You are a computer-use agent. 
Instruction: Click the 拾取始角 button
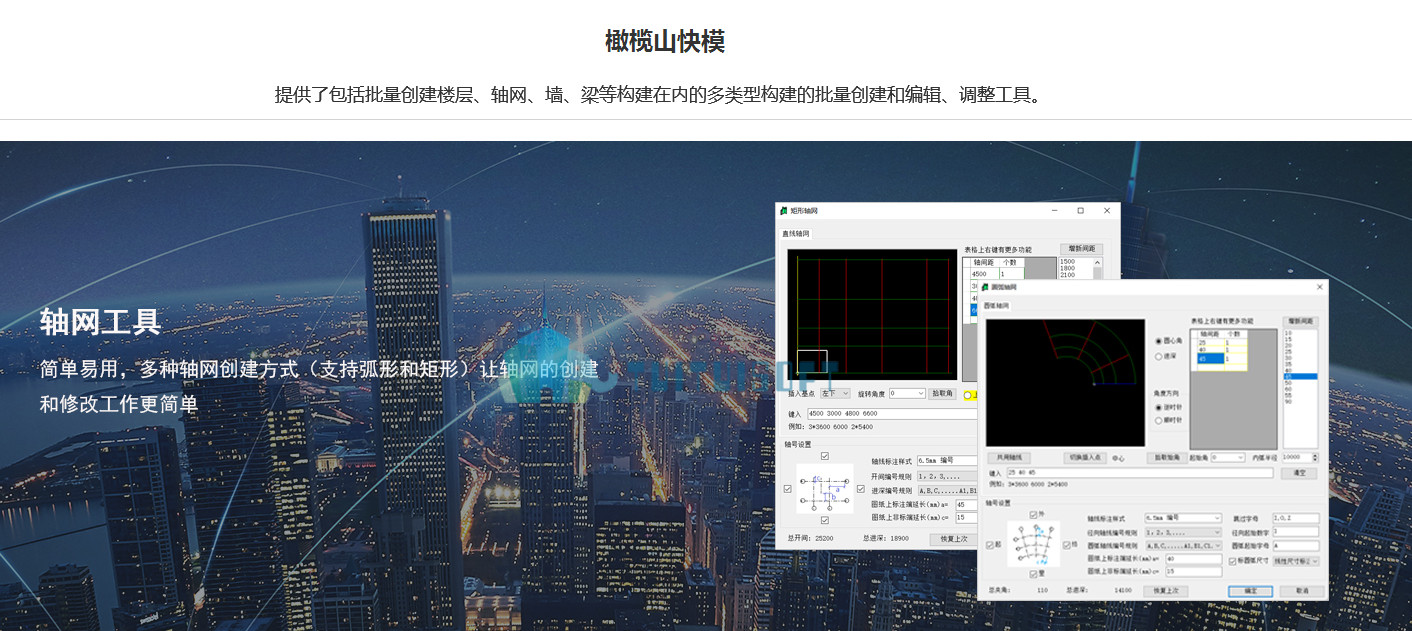1167,457
